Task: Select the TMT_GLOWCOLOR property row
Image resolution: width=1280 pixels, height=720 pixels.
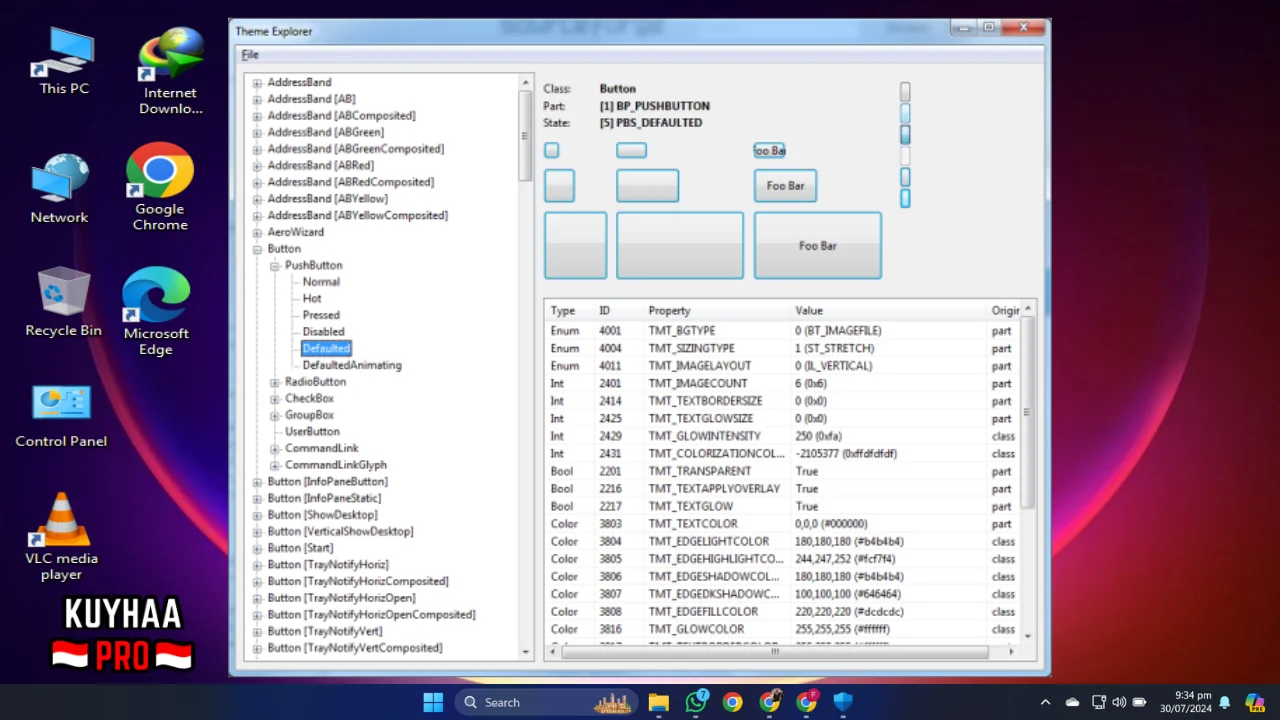Action: [782, 629]
